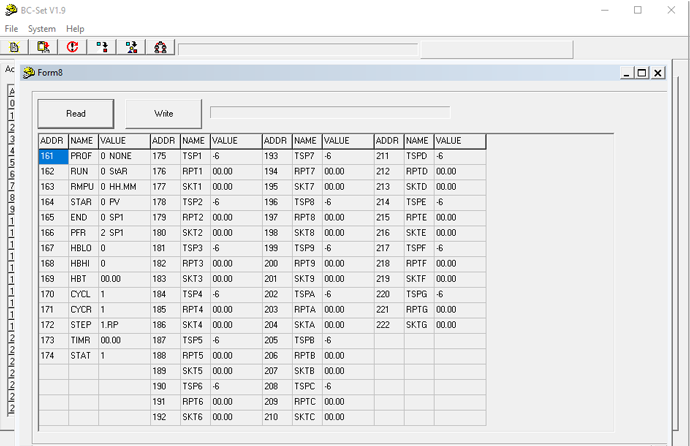Close the Form8 child window
The width and height of the screenshot is (690, 446).
[657, 73]
